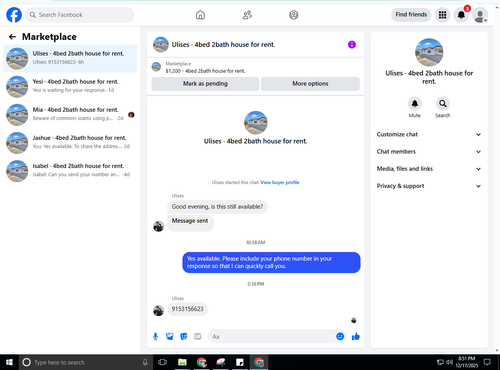The width and height of the screenshot is (500, 370).
Task: Open the View buyer profile link
Action: coord(280,182)
